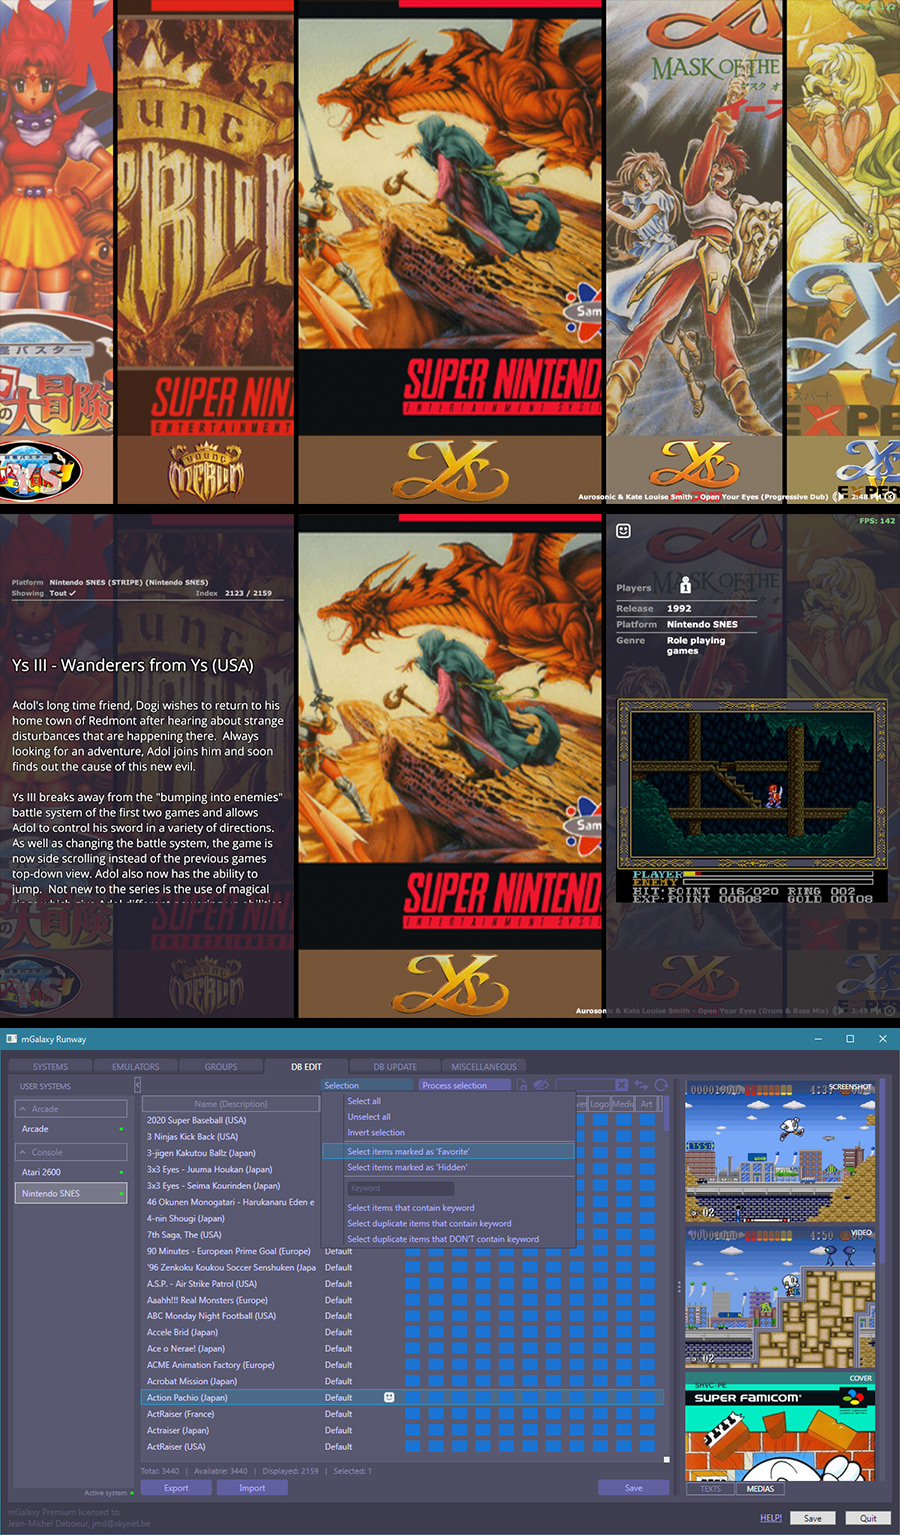900x1535 pixels.
Task: Click the swap arrows icon beside search field
Action: tap(641, 1085)
